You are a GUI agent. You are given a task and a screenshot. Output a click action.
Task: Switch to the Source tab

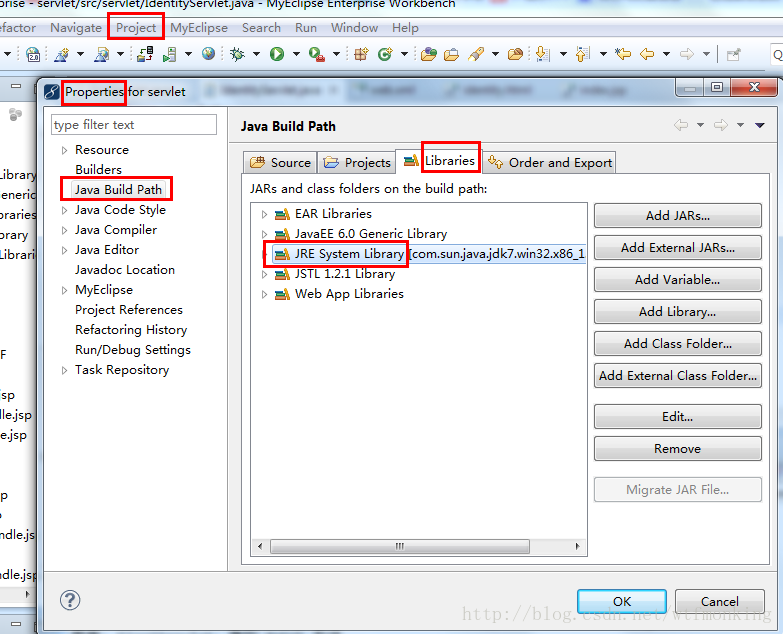pyautogui.click(x=281, y=163)
